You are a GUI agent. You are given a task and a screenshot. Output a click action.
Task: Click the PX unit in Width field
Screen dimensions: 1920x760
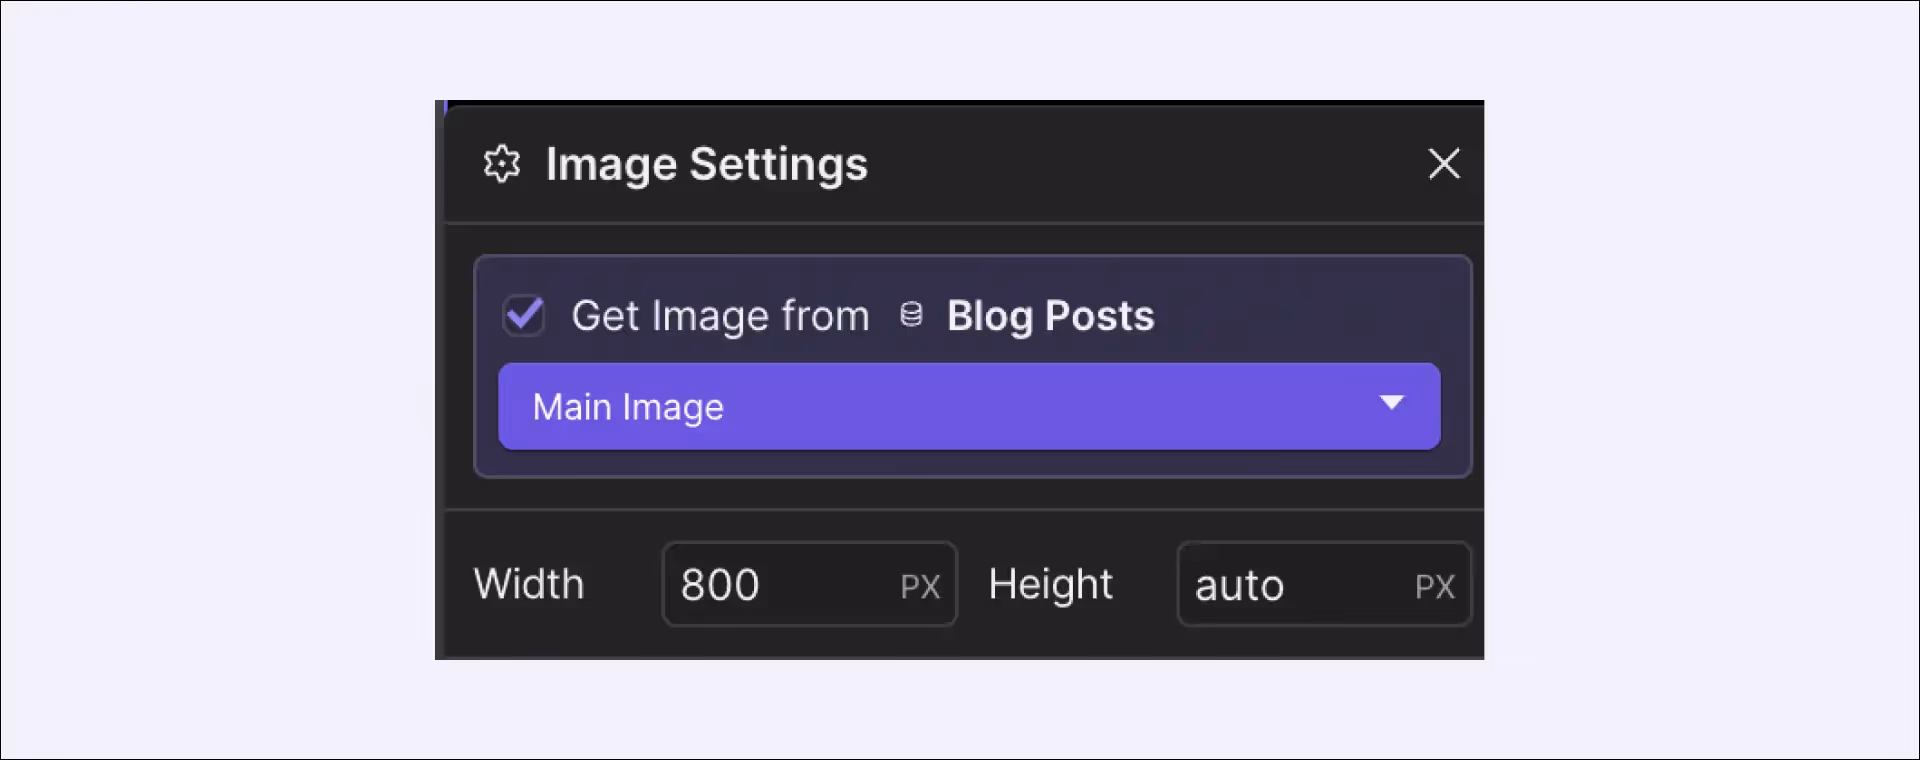point(920,587)
